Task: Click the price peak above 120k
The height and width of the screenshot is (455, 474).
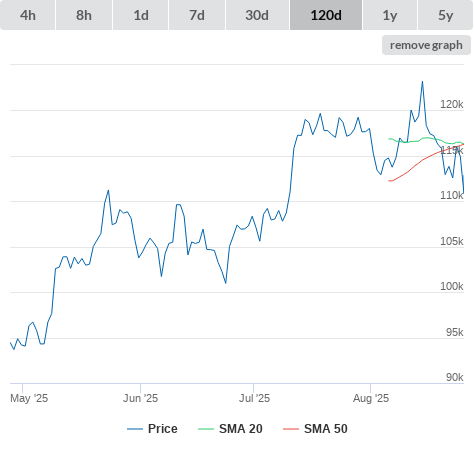Action: tap(422, 82)
